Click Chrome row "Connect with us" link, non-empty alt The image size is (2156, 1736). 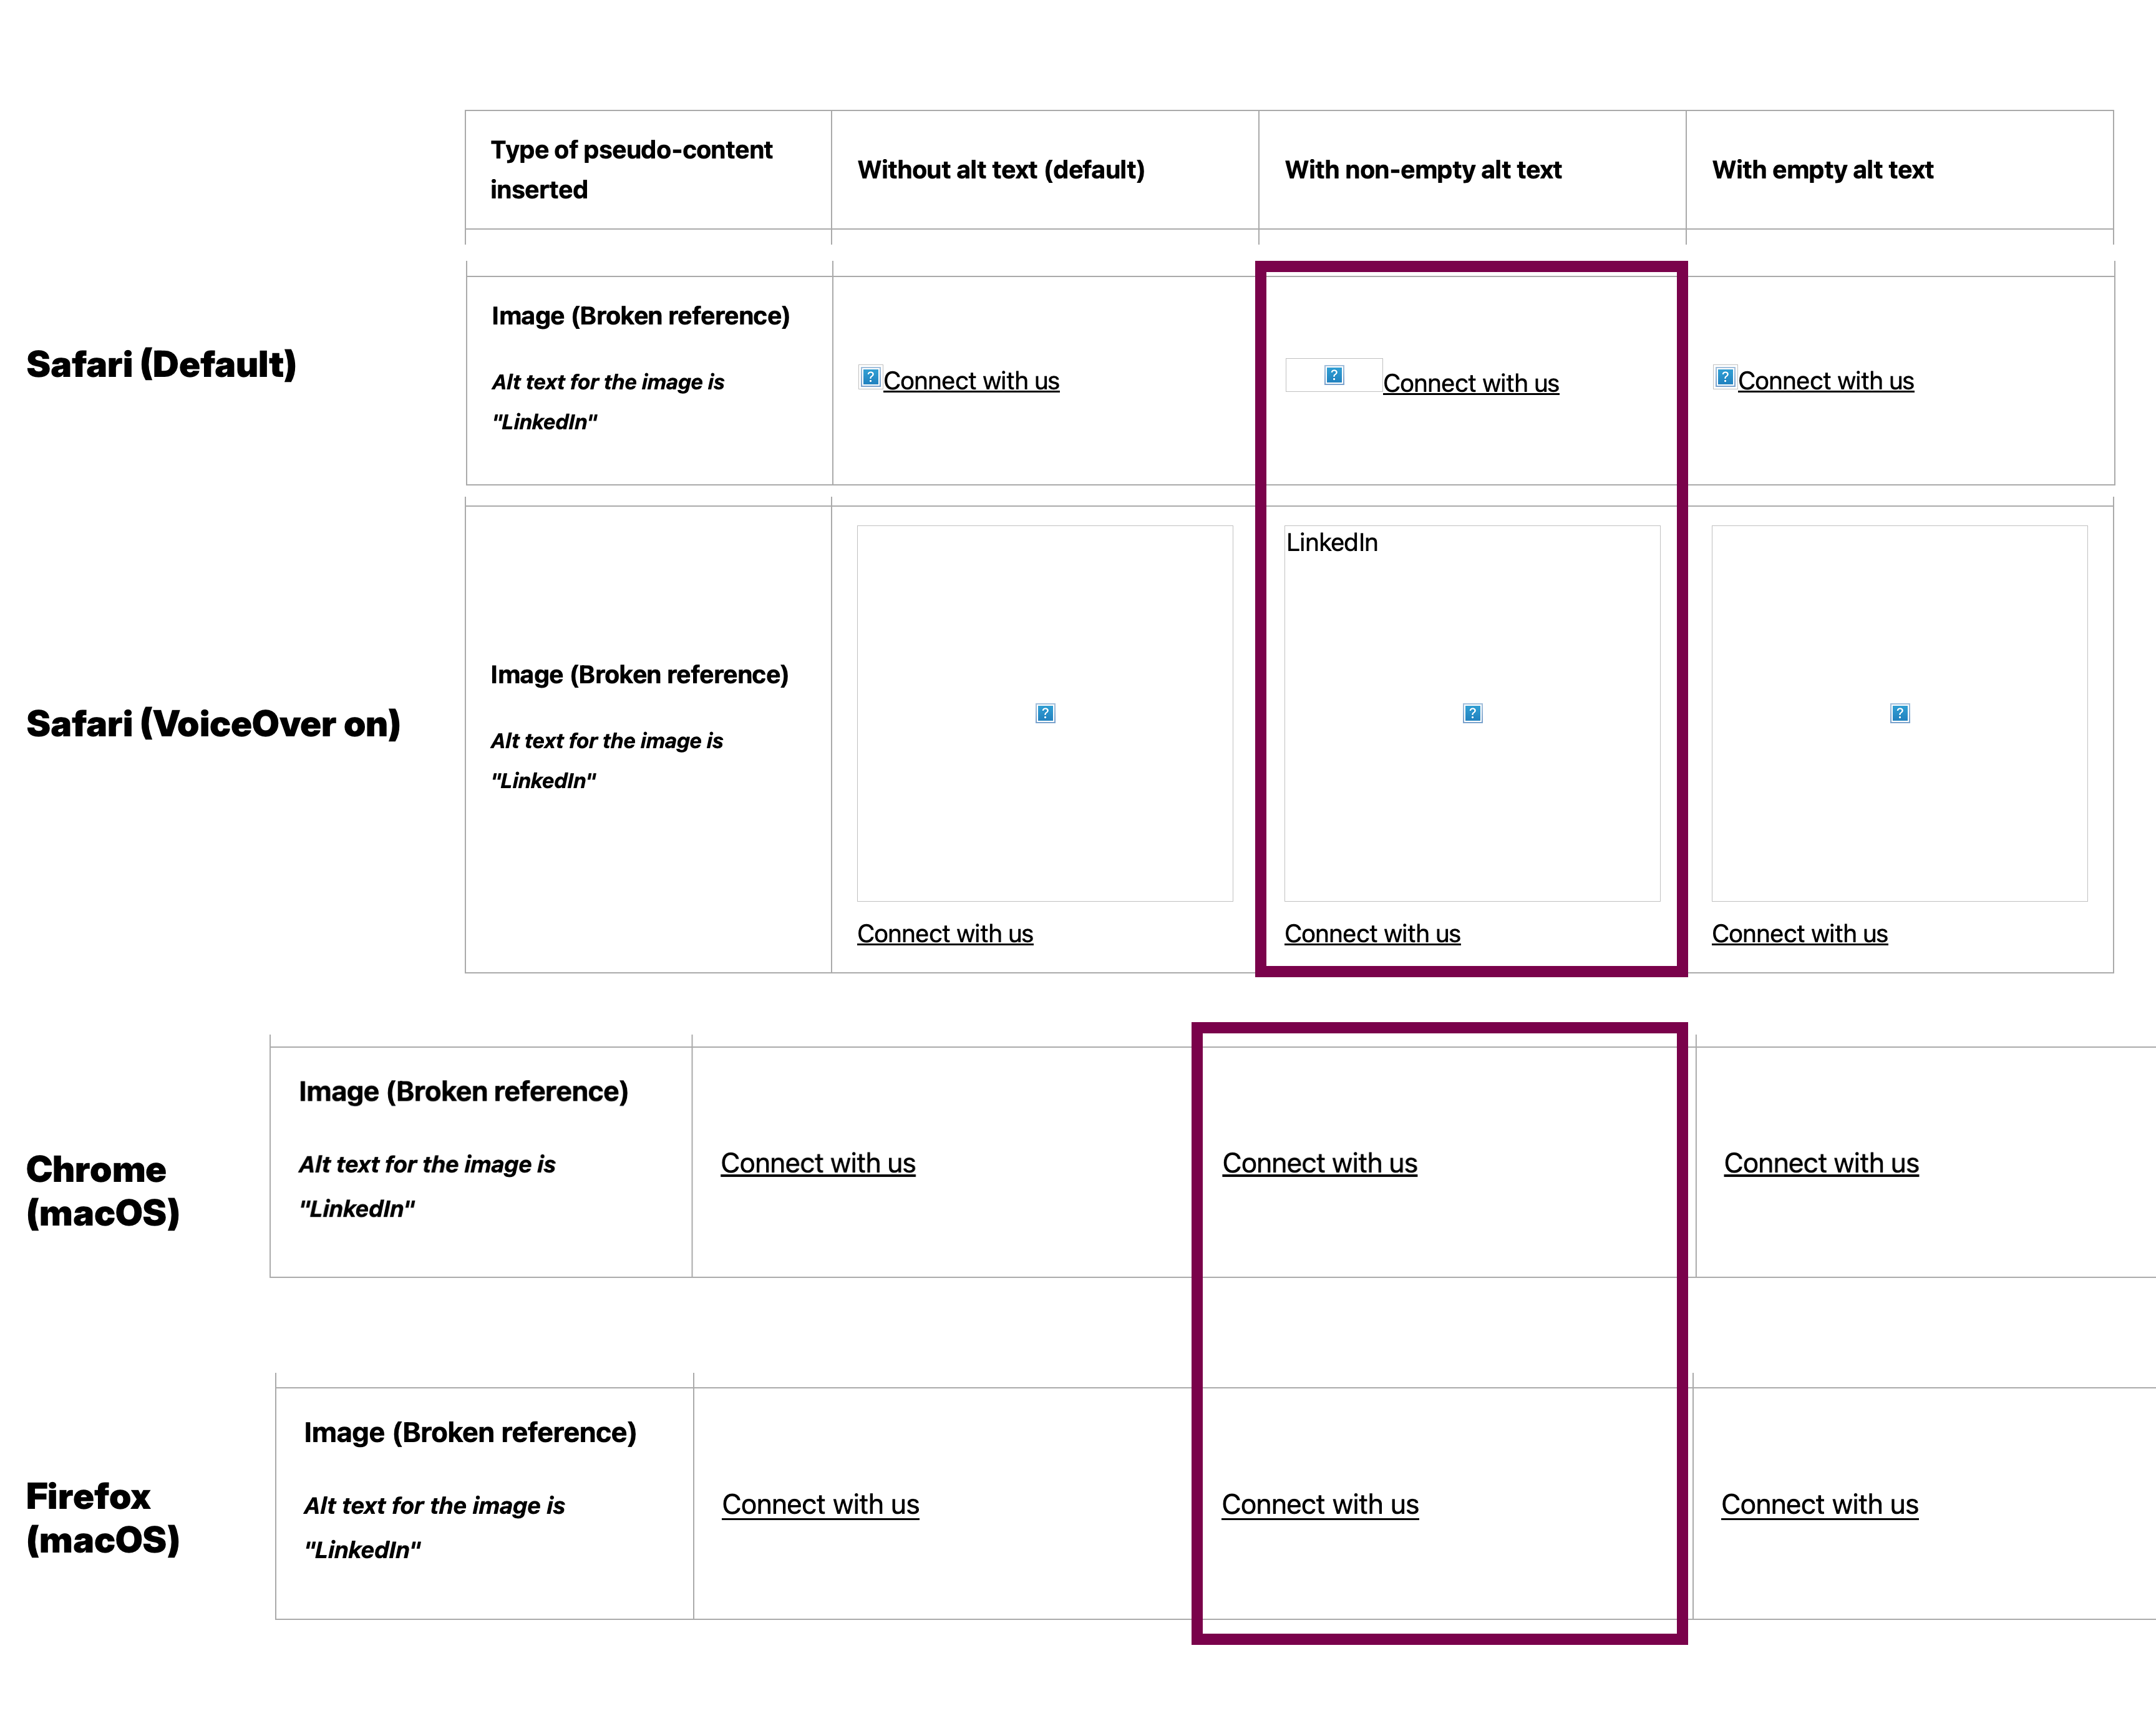pos(1319,1164)
